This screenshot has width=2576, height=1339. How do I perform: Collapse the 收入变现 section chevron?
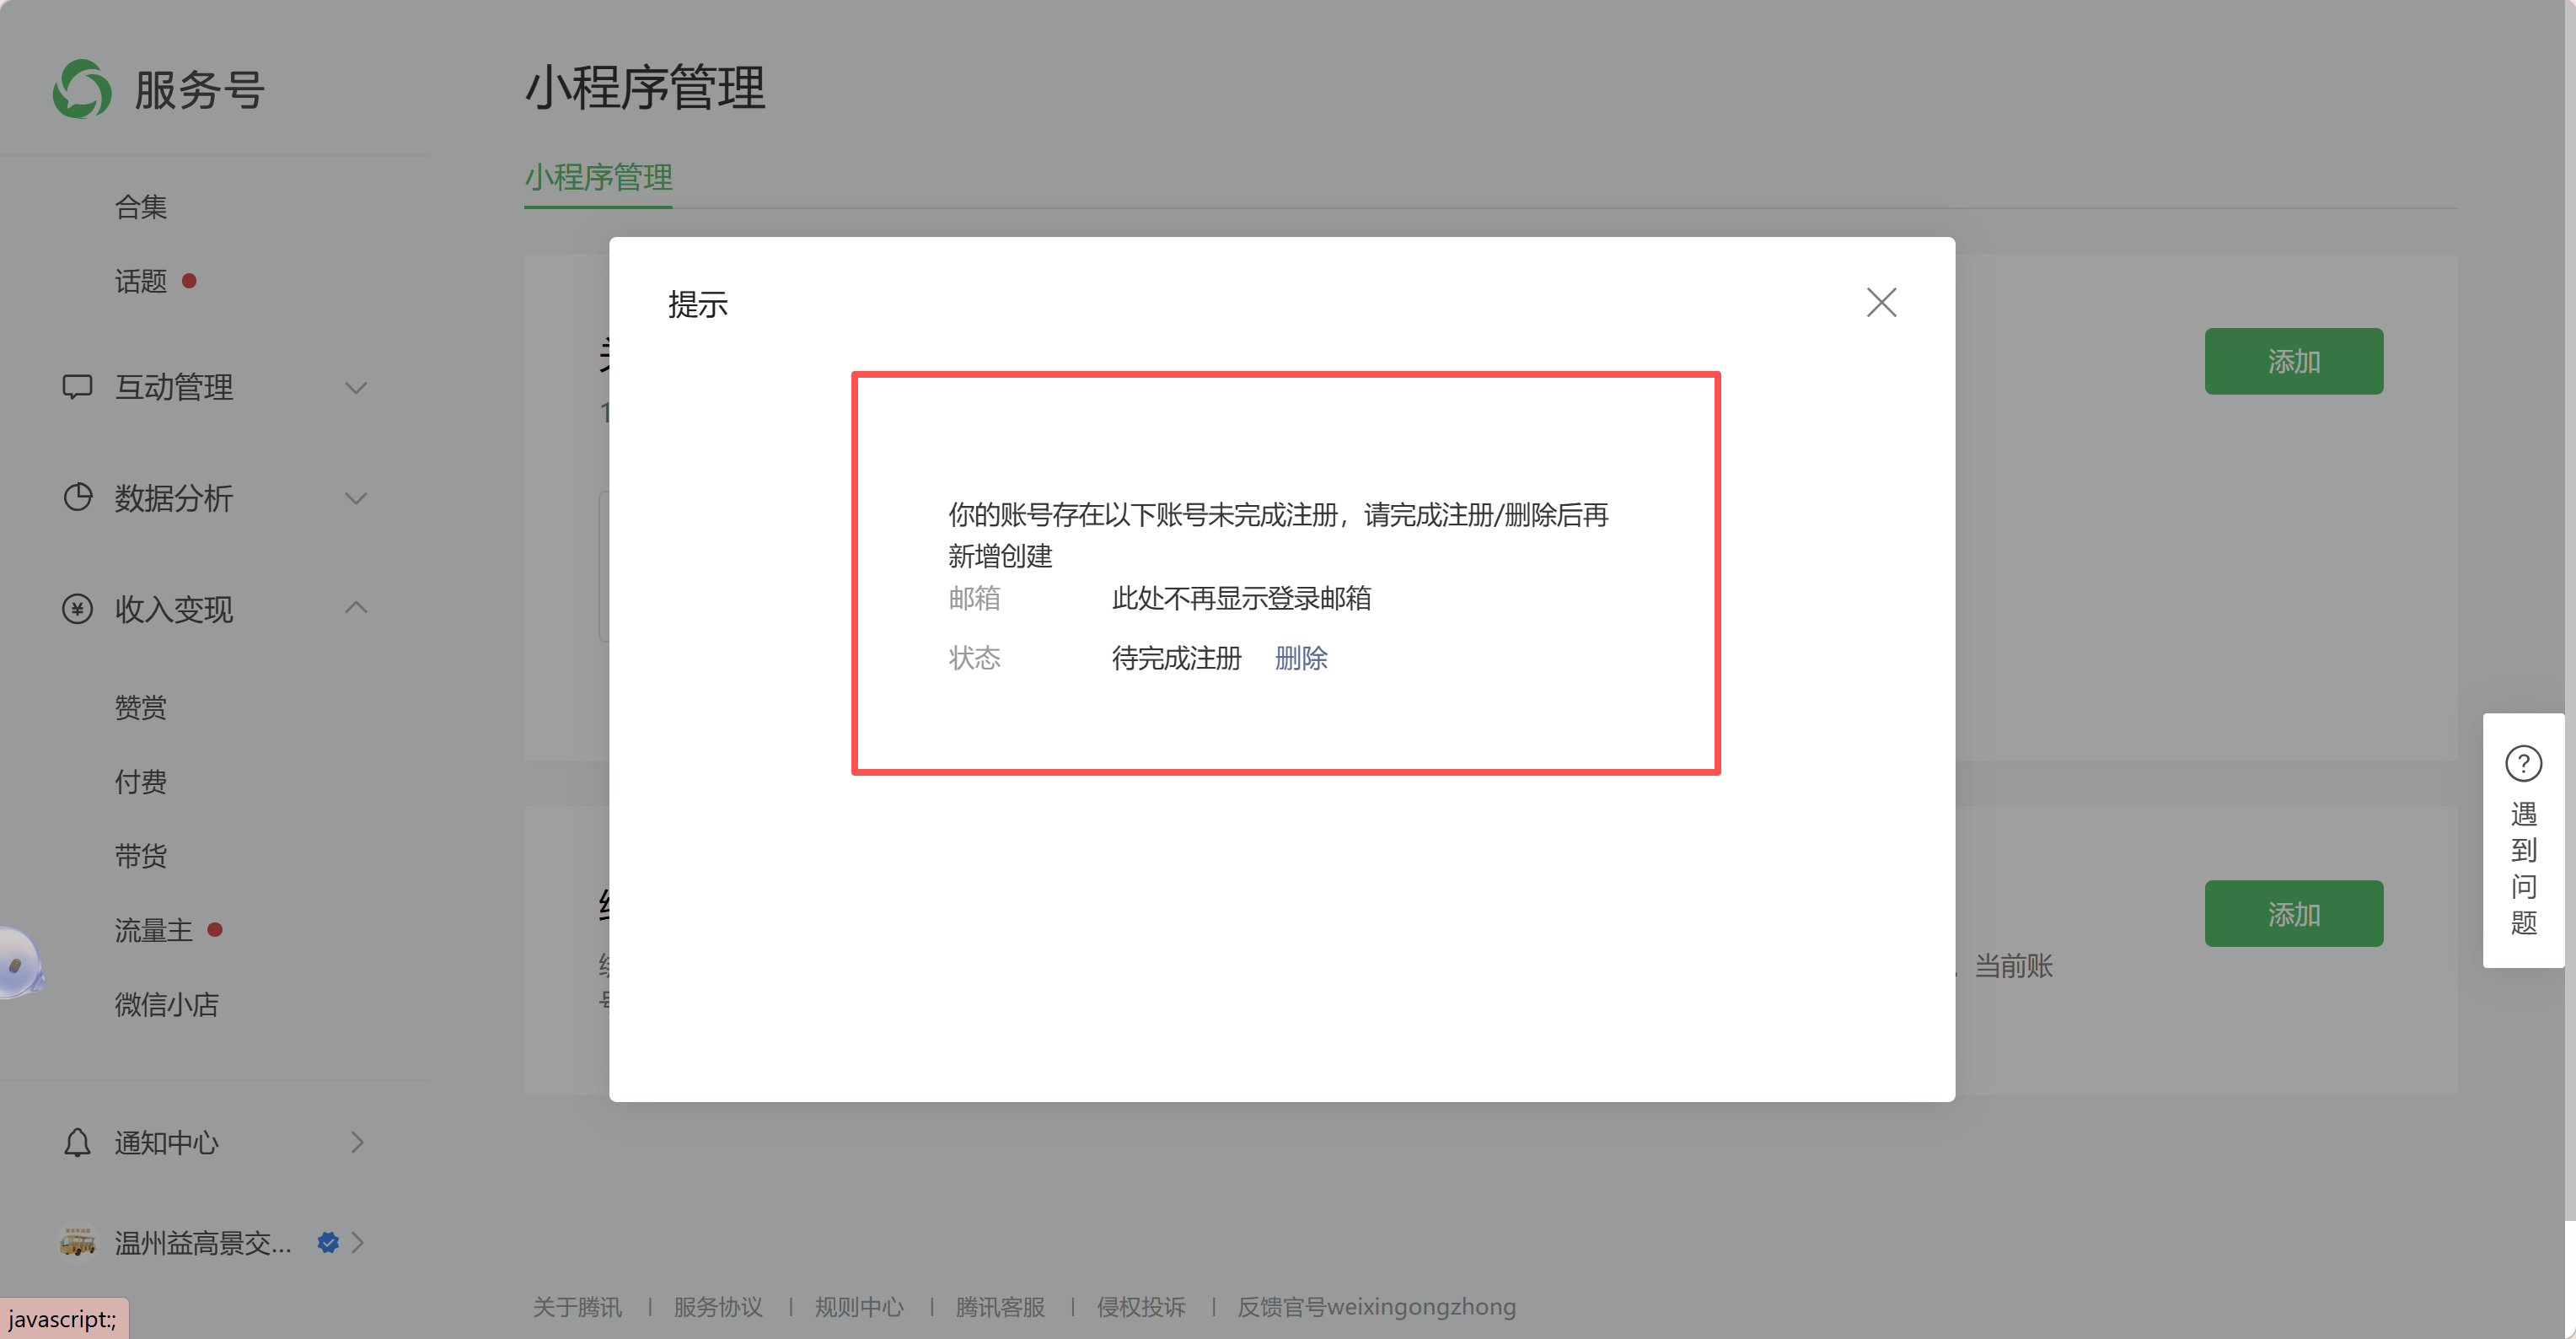click(x=356, y=607)
